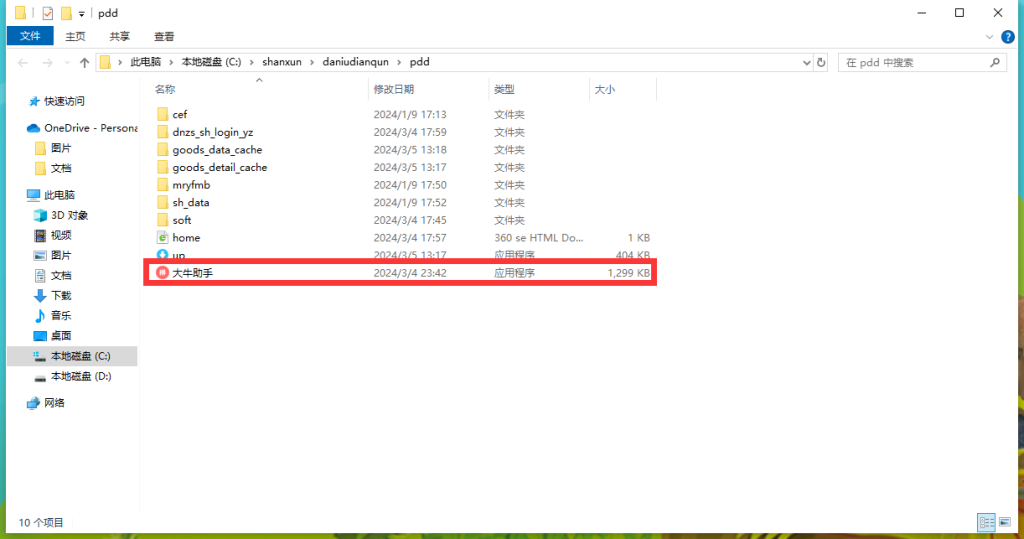This screenshot has width=1024, height=539.
Task: Click shanxun breadcrumb in address bar
Action: 281,62
